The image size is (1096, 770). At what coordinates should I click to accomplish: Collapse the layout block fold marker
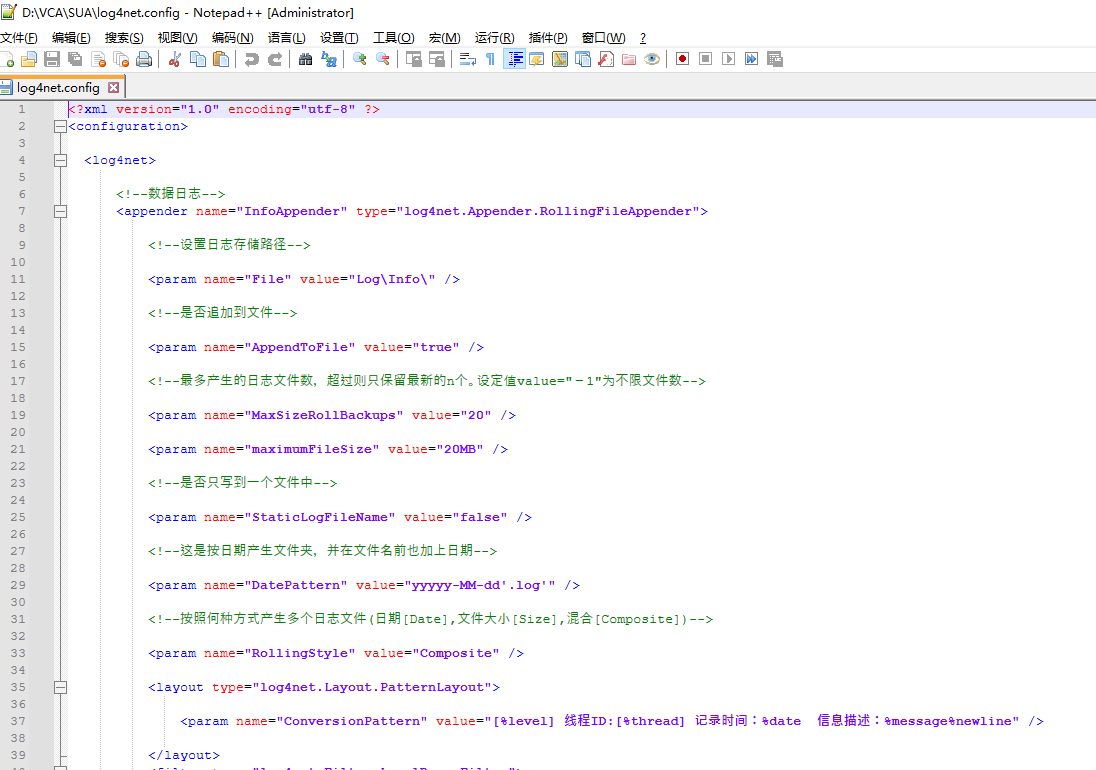61,688
